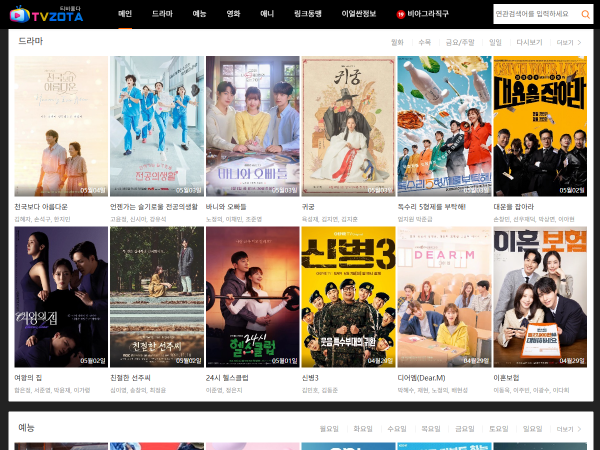Click the 드라마 section heading
This screenshot has width=600, height=450.
[31, 41]
